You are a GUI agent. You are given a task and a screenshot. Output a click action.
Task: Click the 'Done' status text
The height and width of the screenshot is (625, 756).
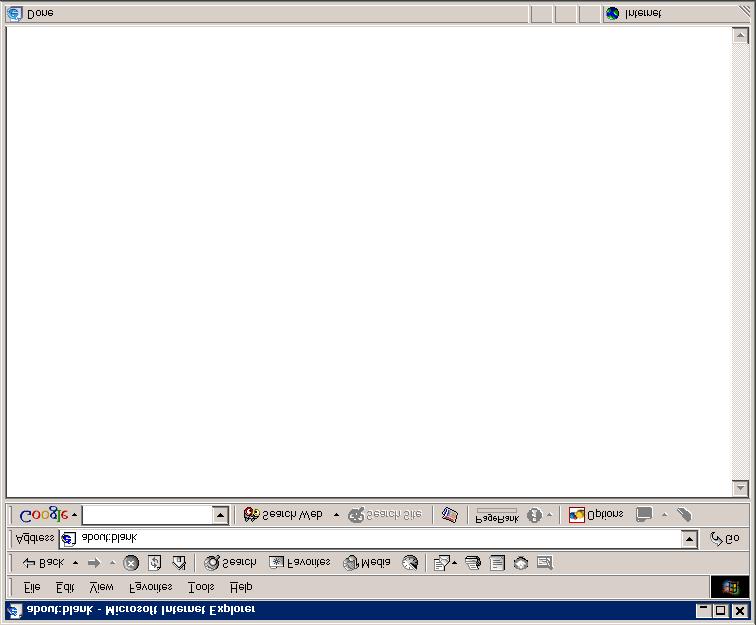[40, 14]
